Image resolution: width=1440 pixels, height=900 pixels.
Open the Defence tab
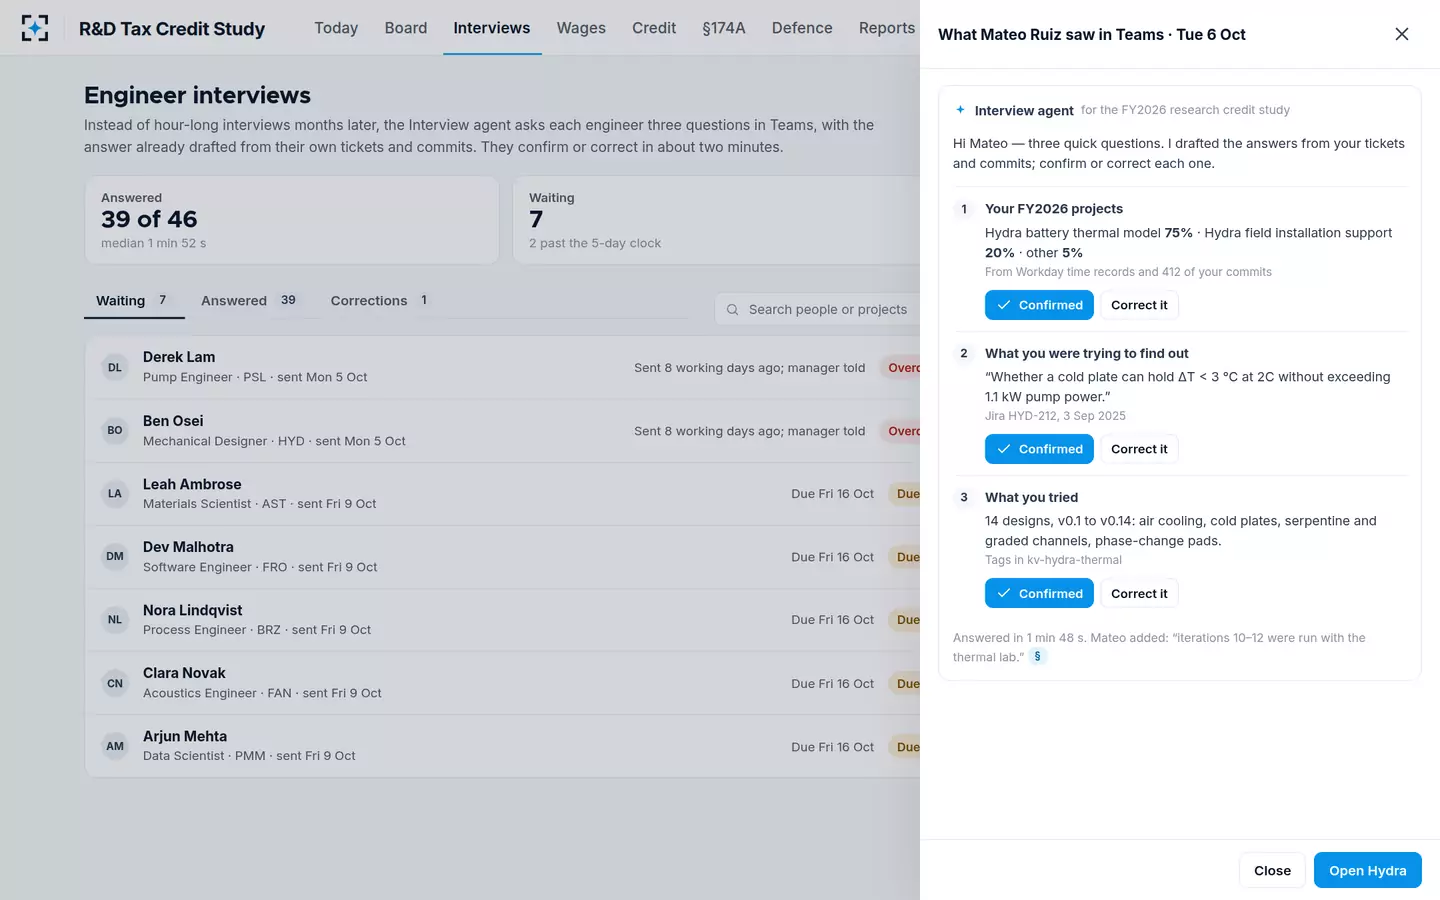point(802,28)
